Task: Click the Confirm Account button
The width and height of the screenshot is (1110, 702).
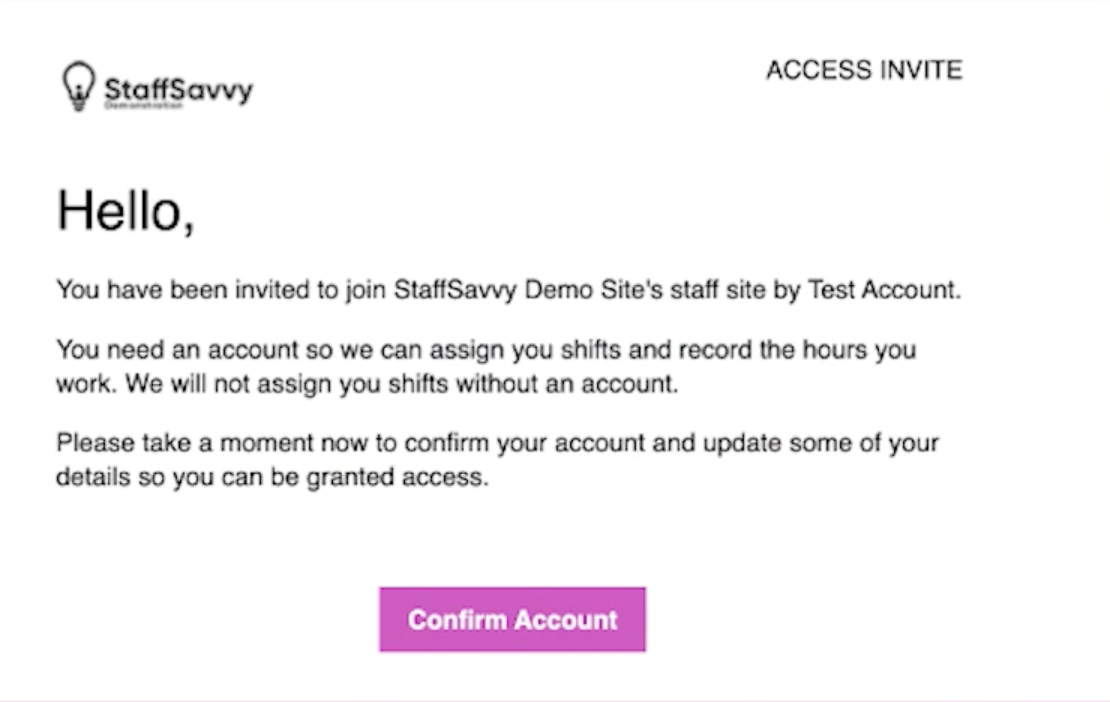Action: coord(511,619)
